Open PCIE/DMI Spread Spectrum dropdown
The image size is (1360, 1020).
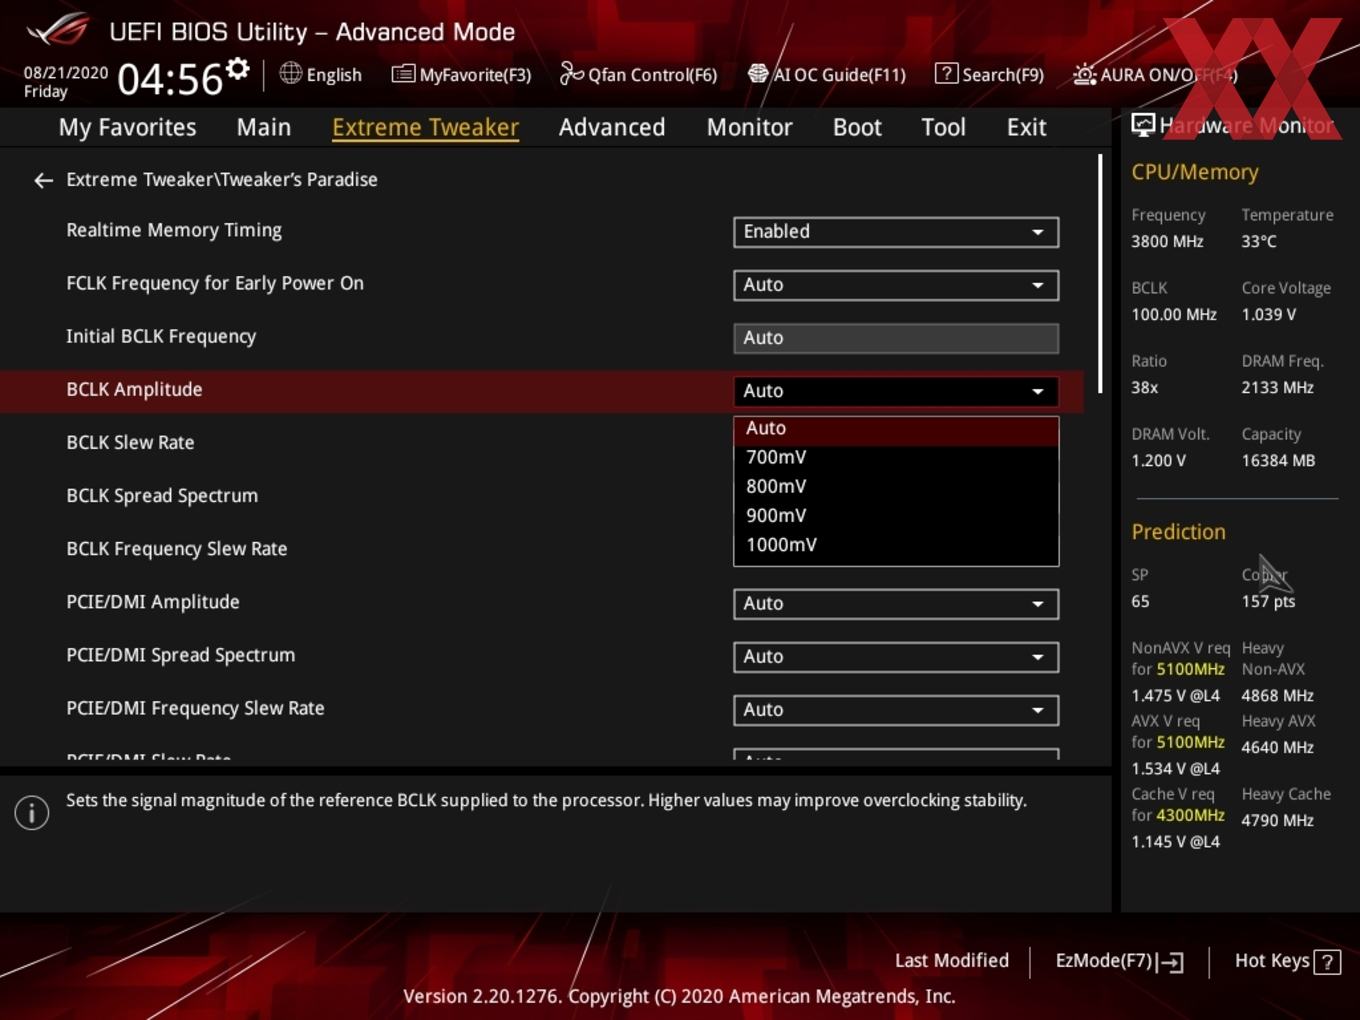(x=896, y=657)
